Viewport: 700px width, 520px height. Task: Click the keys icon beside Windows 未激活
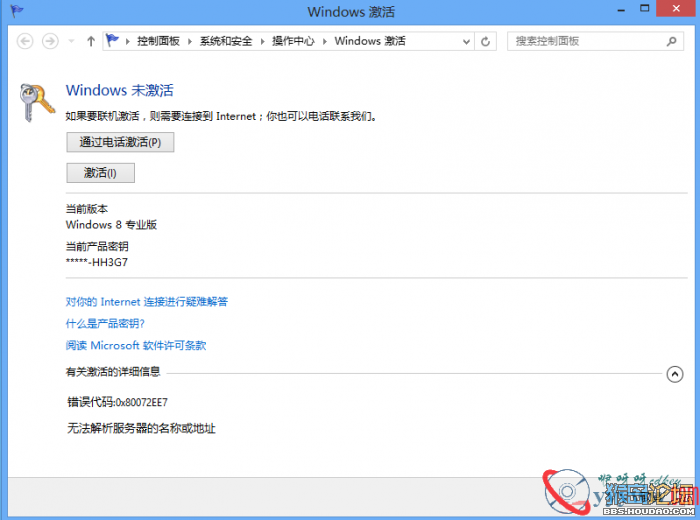[37, 103]
